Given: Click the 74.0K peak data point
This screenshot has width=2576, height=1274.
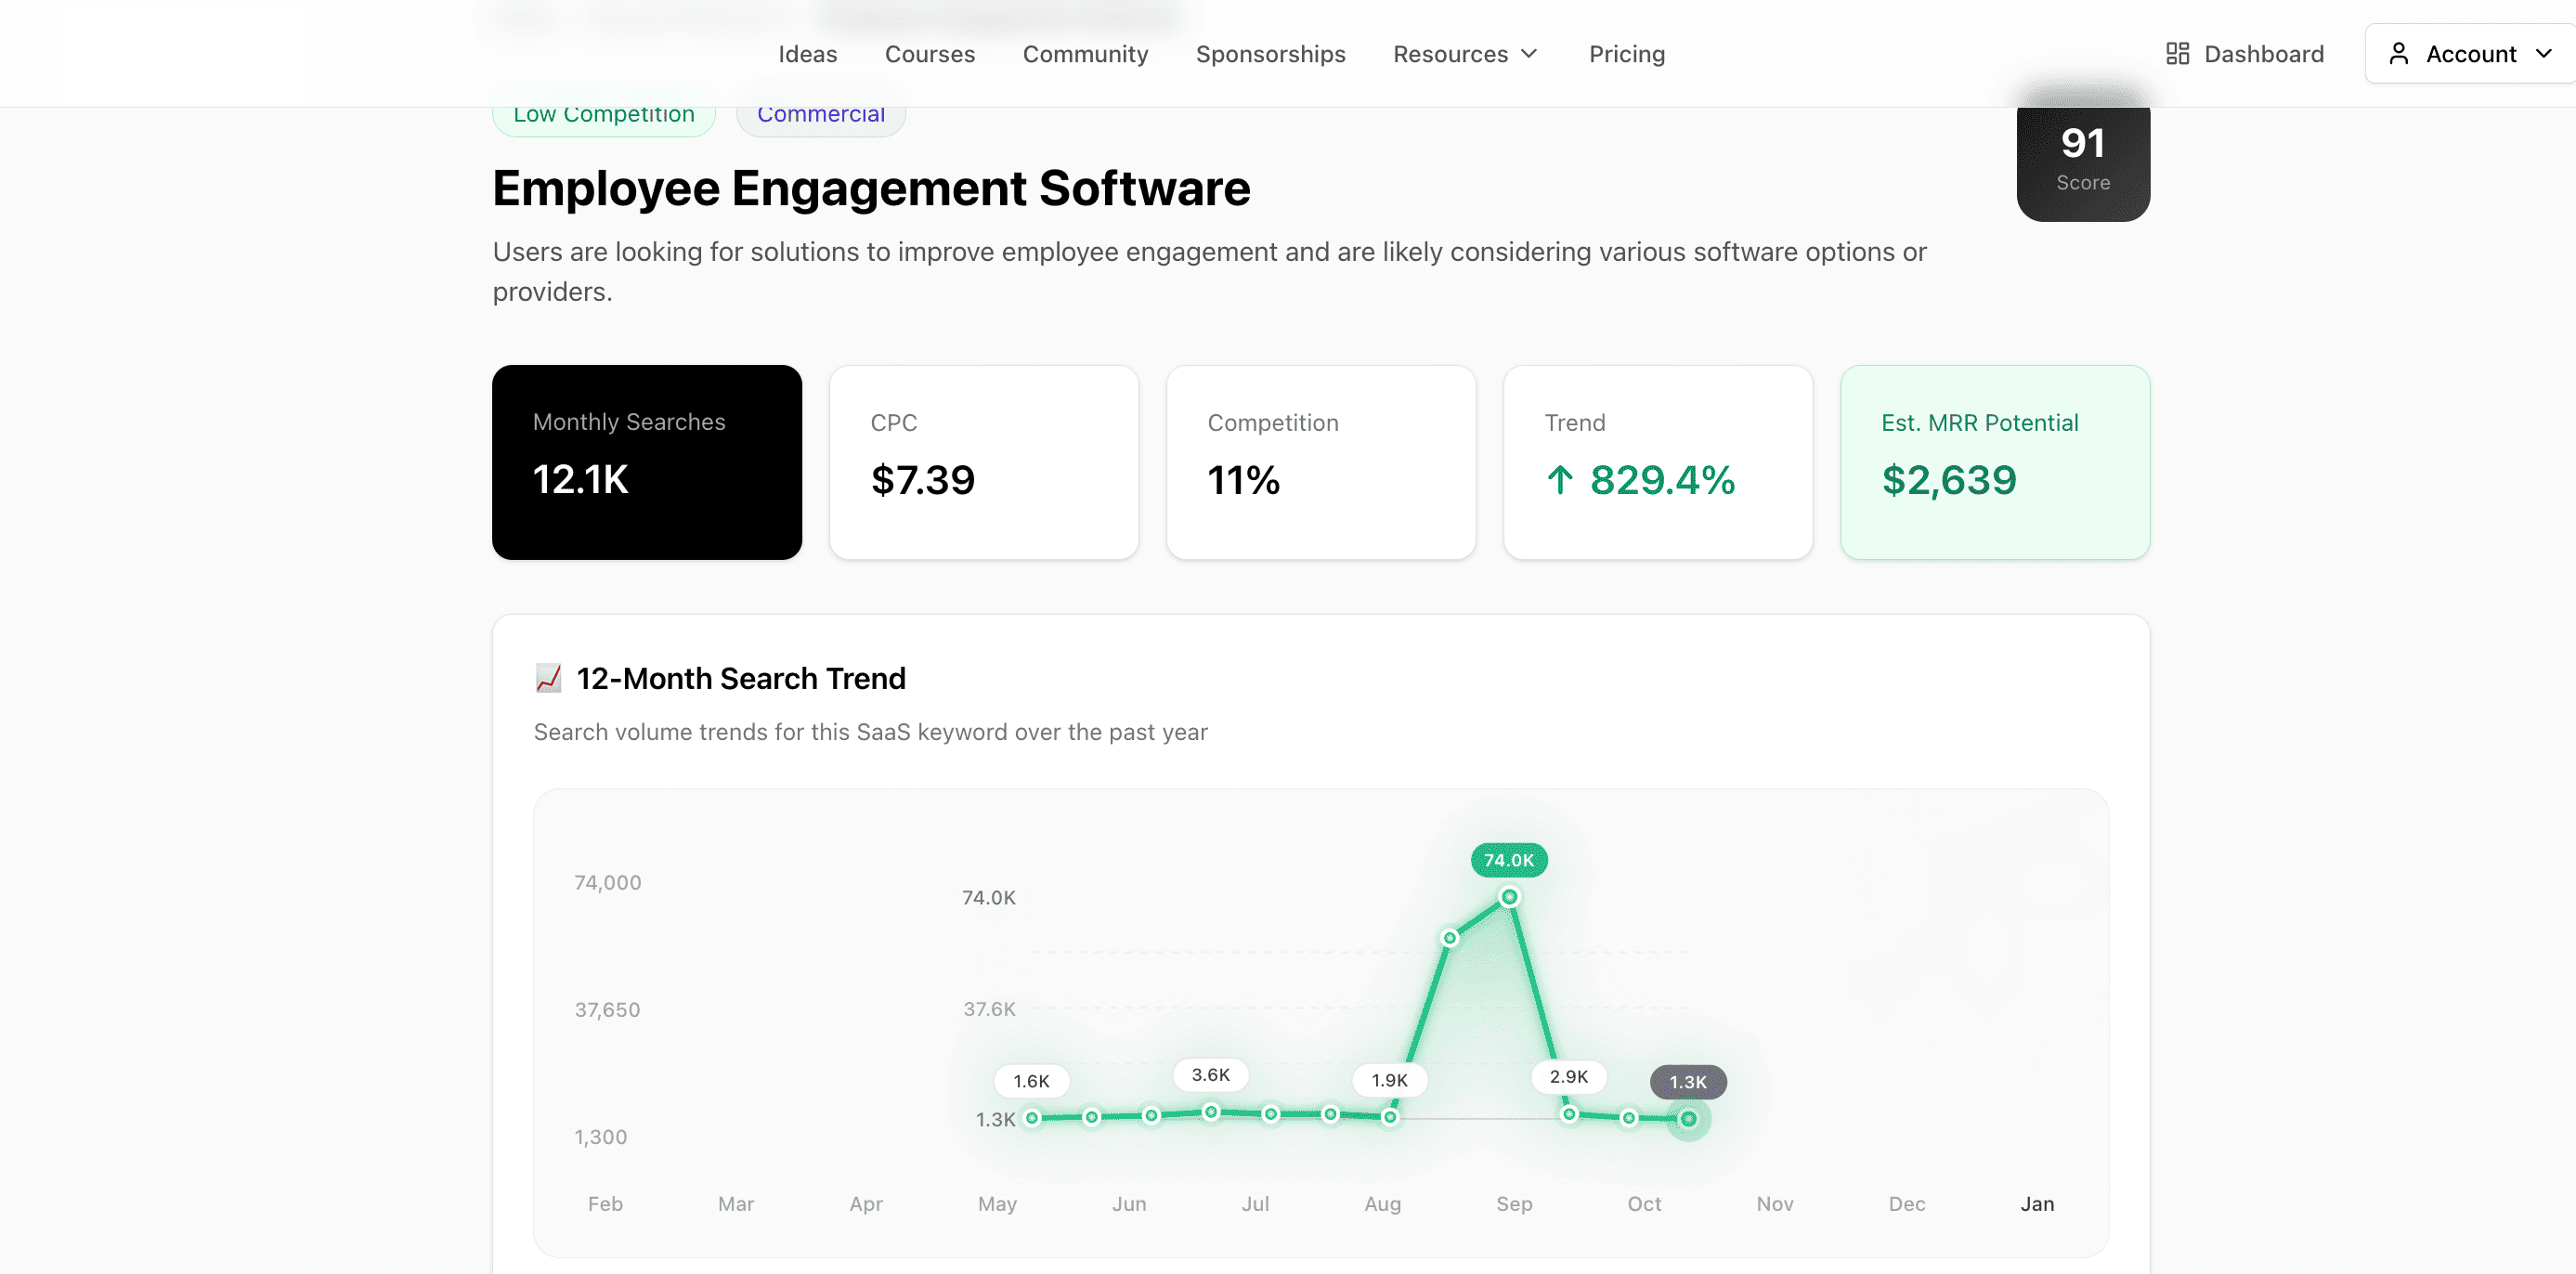Looking at the screenshot, I should (1509, 897).
